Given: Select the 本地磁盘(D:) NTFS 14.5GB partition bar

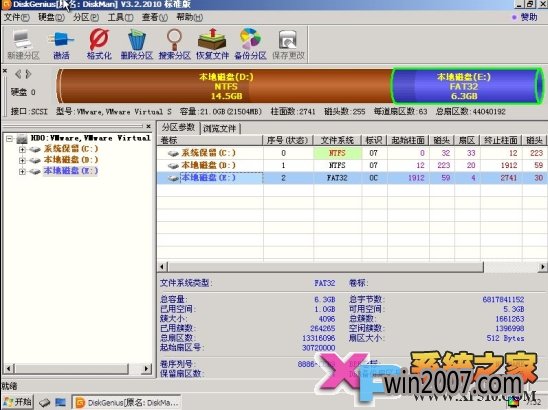Looking at the screenshot, I should (x=225, y=86).
